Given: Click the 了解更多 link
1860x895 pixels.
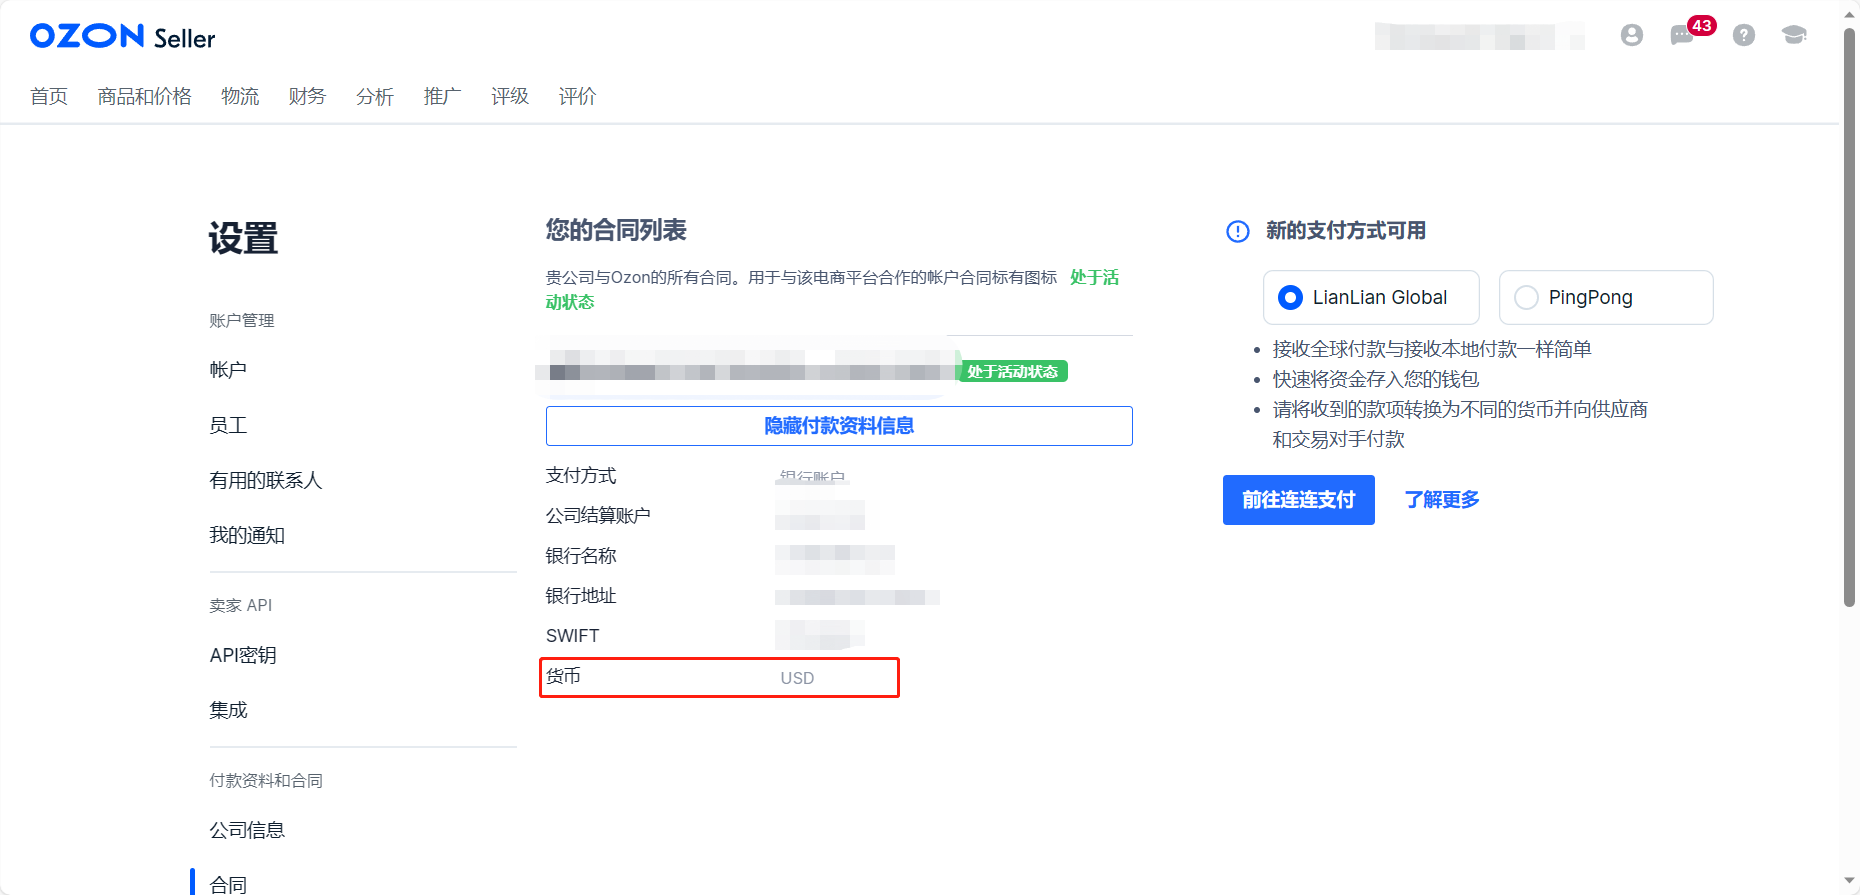Looking at the screenshot, I should pyautogui.click(x=1441, y=500).
